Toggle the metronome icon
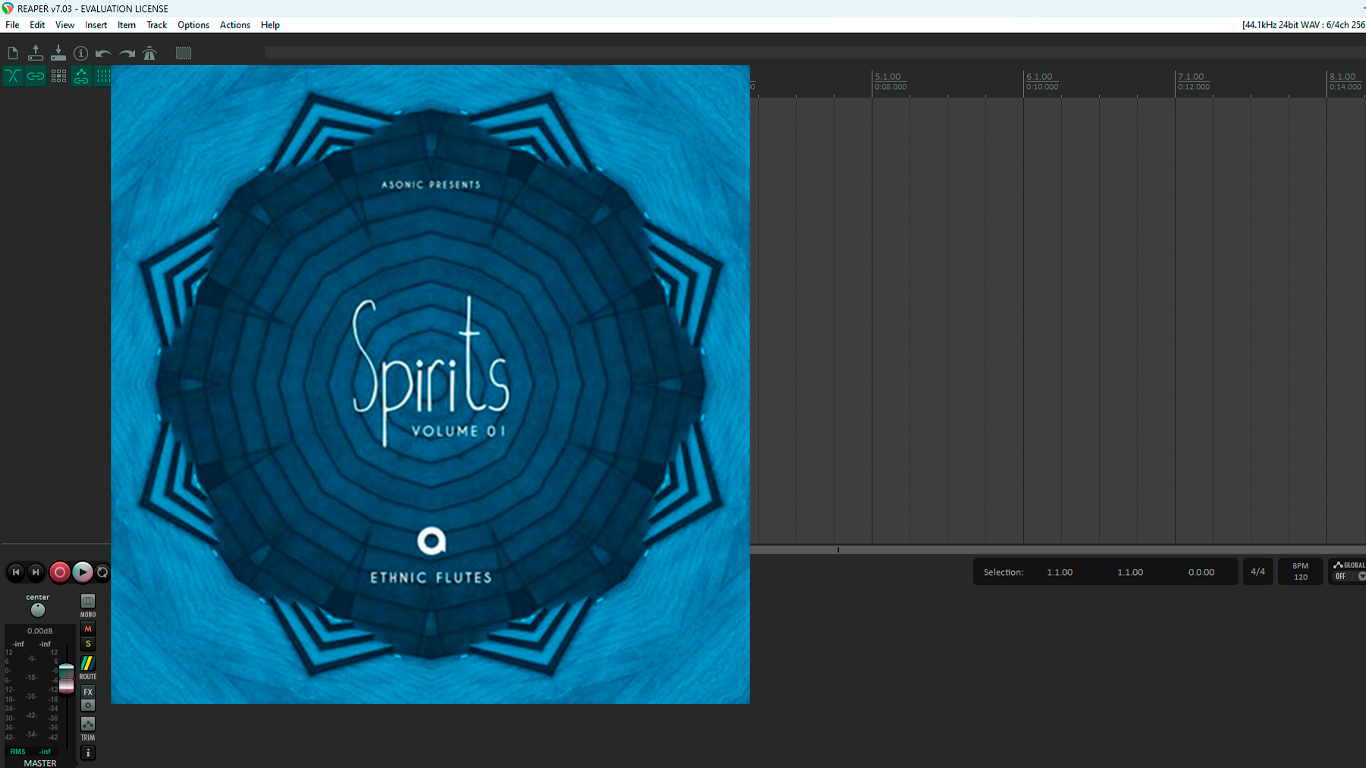The image size is (1366, 768). click(x=150, y=53)
